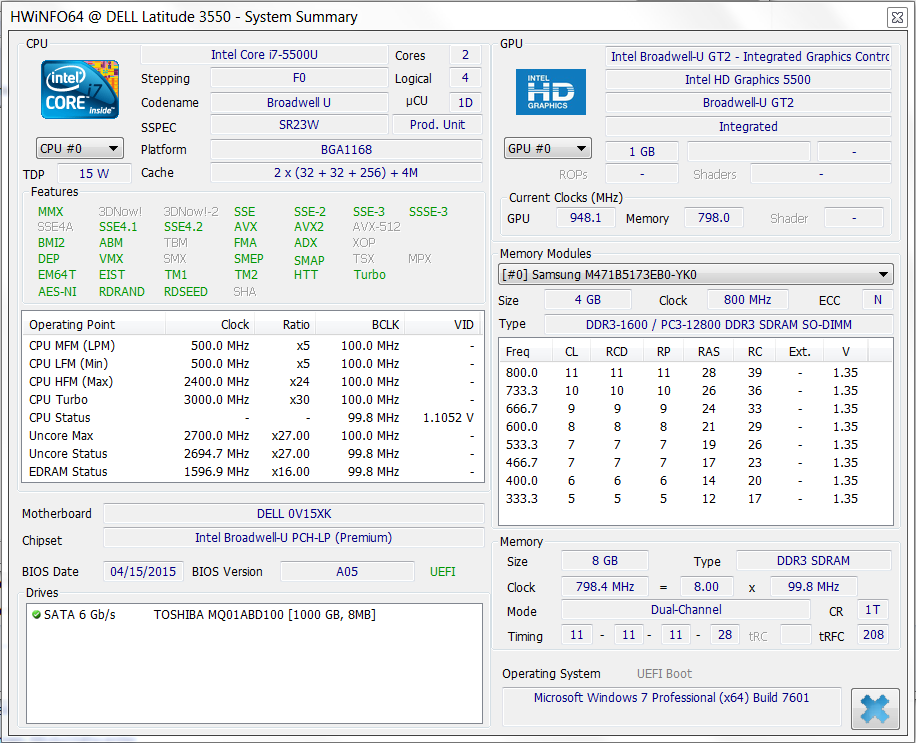
Task: Click the µCU value 1D
Action: pyautogui.click(x=466, y=102)
